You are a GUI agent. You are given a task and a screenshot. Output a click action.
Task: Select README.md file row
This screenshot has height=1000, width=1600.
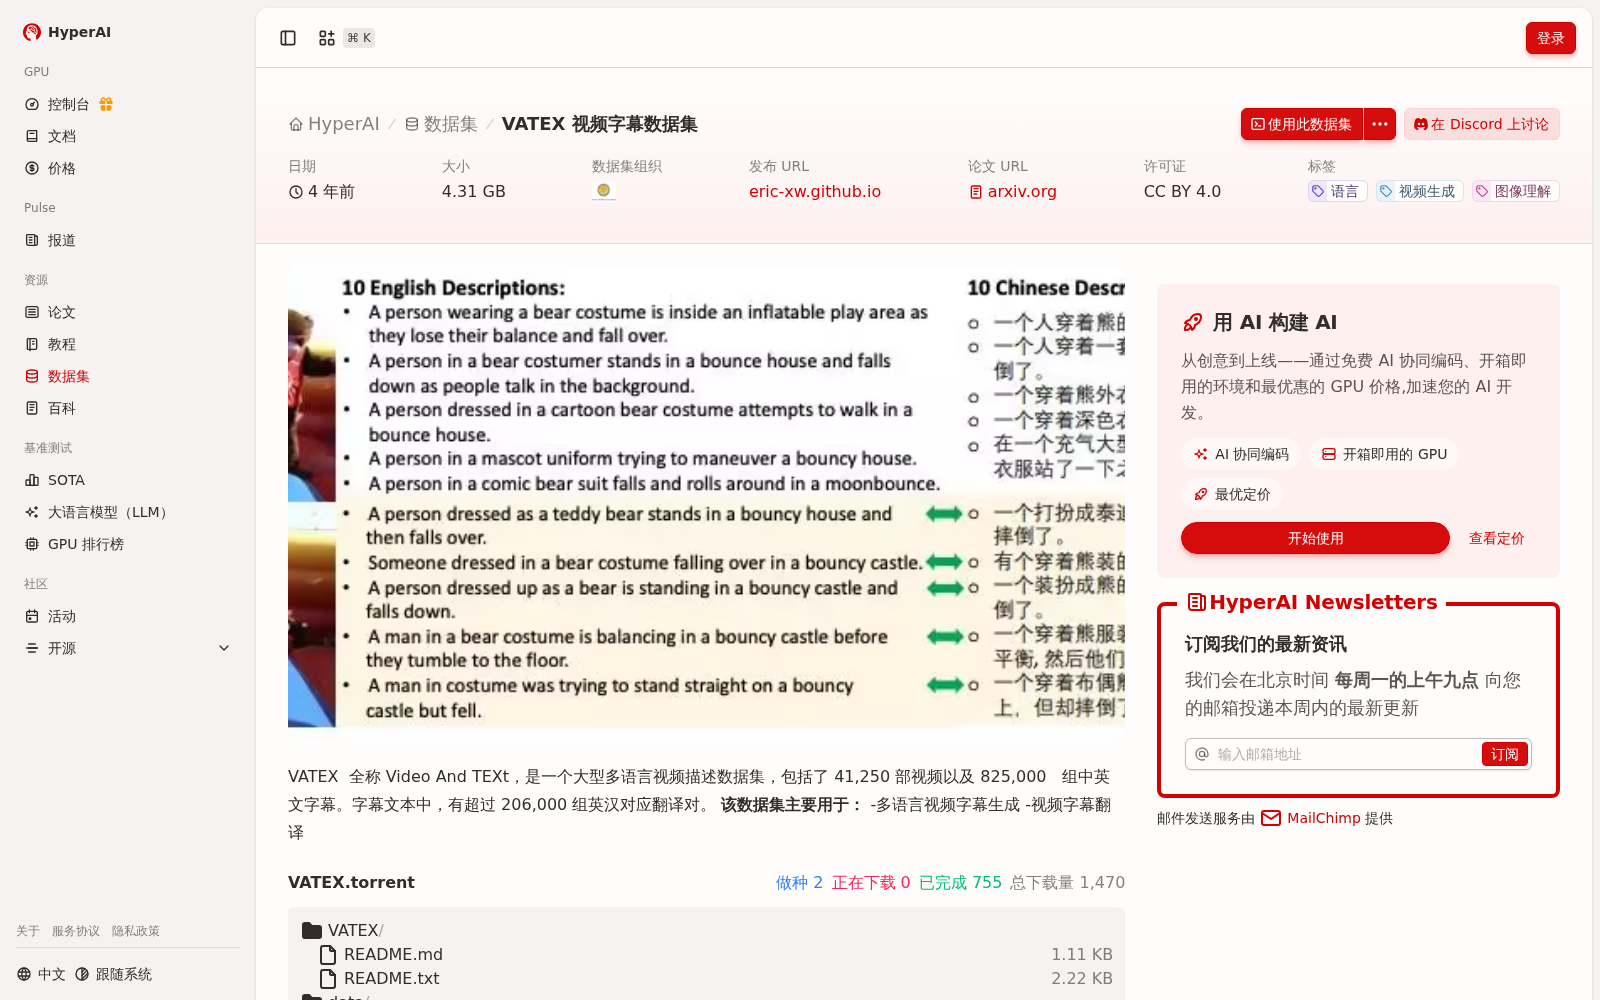(706, 954)
